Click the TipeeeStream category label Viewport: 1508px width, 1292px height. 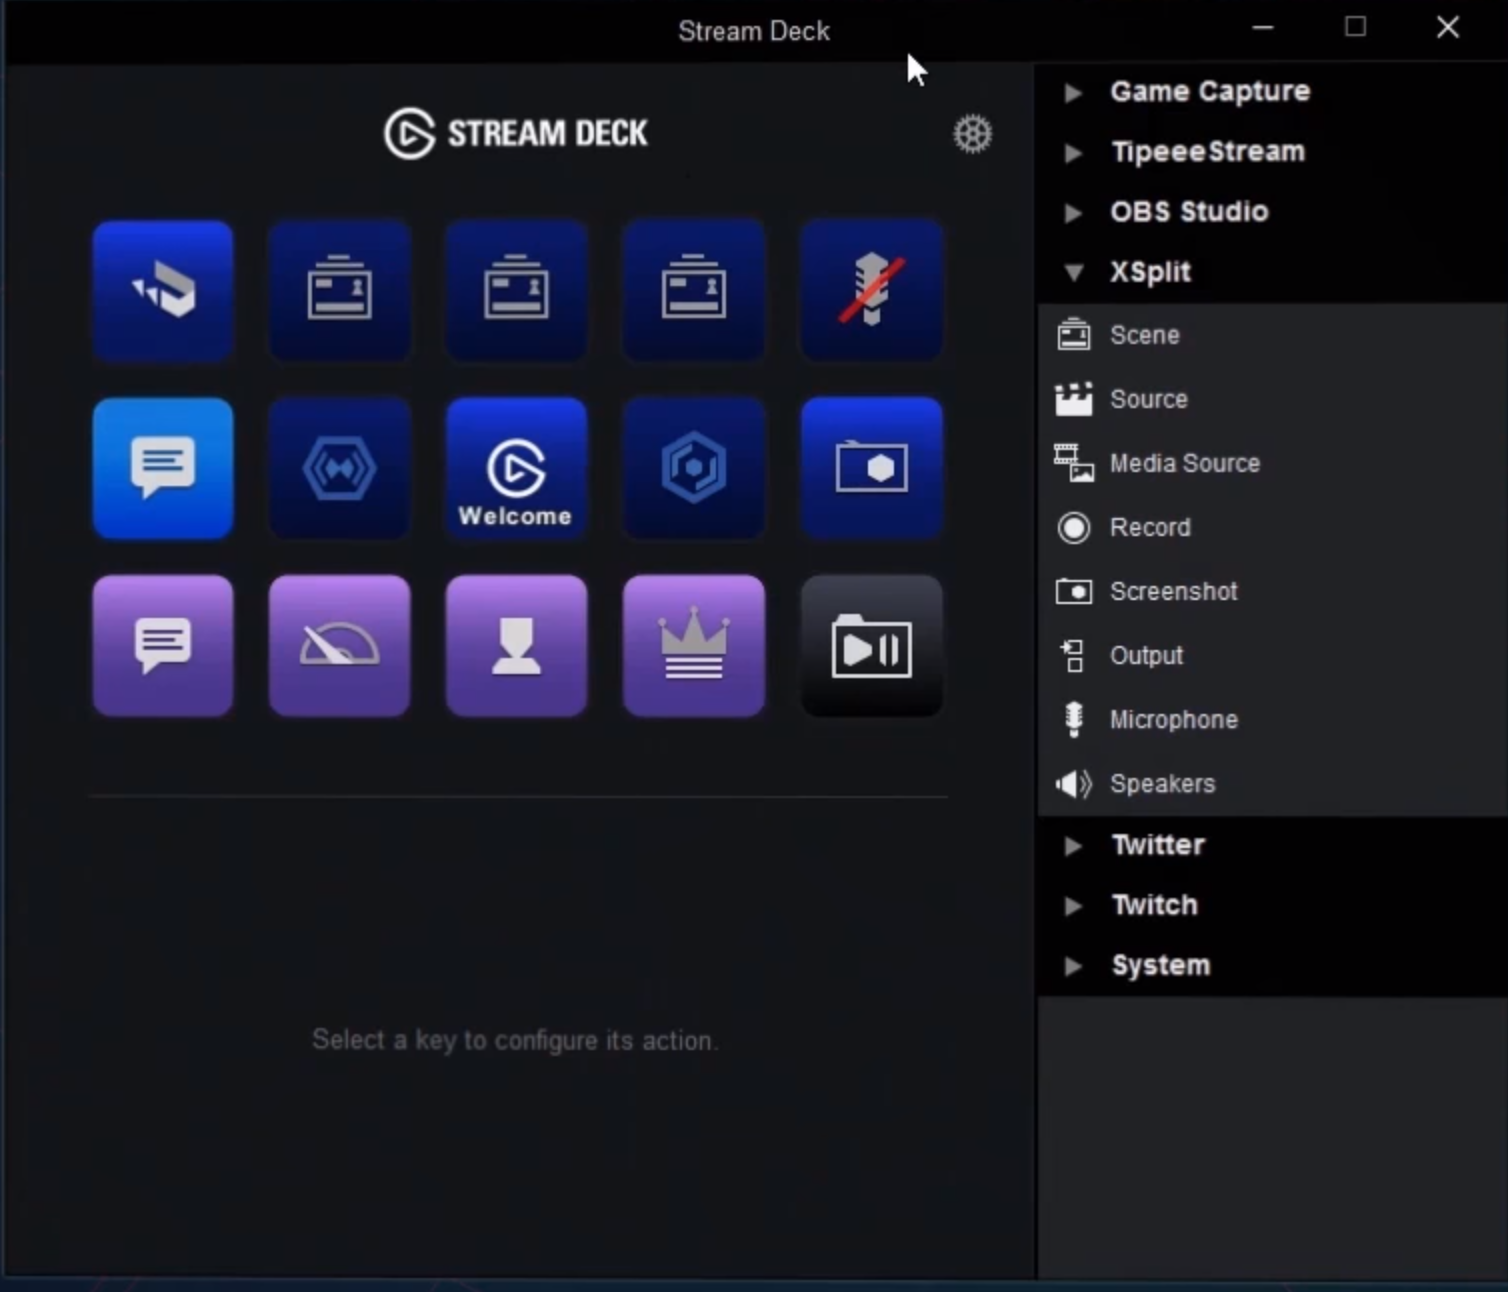point(1208,151)
